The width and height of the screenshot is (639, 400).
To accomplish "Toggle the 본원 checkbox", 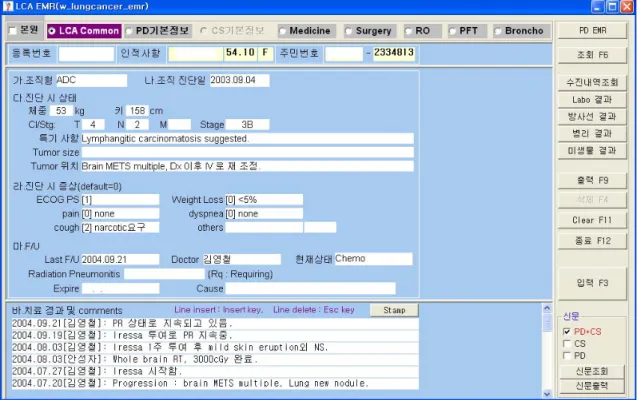I will (x=13, y=31).
